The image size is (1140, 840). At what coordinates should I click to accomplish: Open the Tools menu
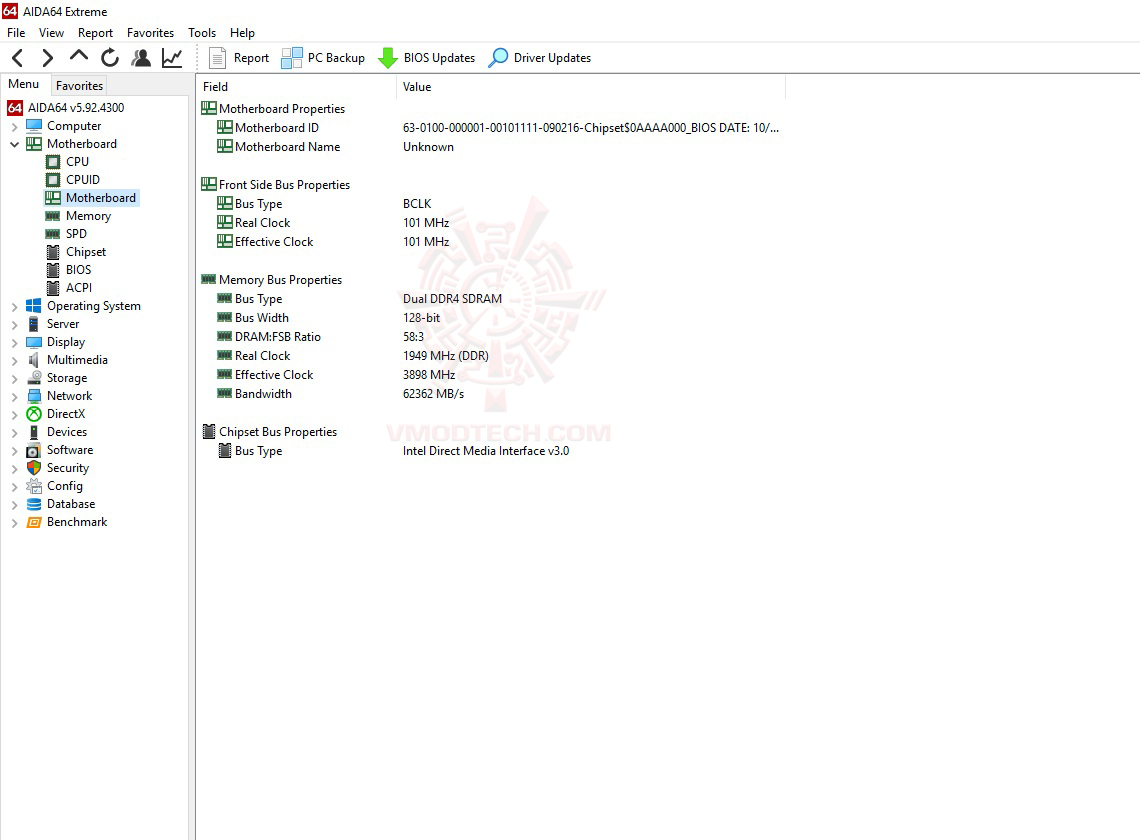[201, 33]
